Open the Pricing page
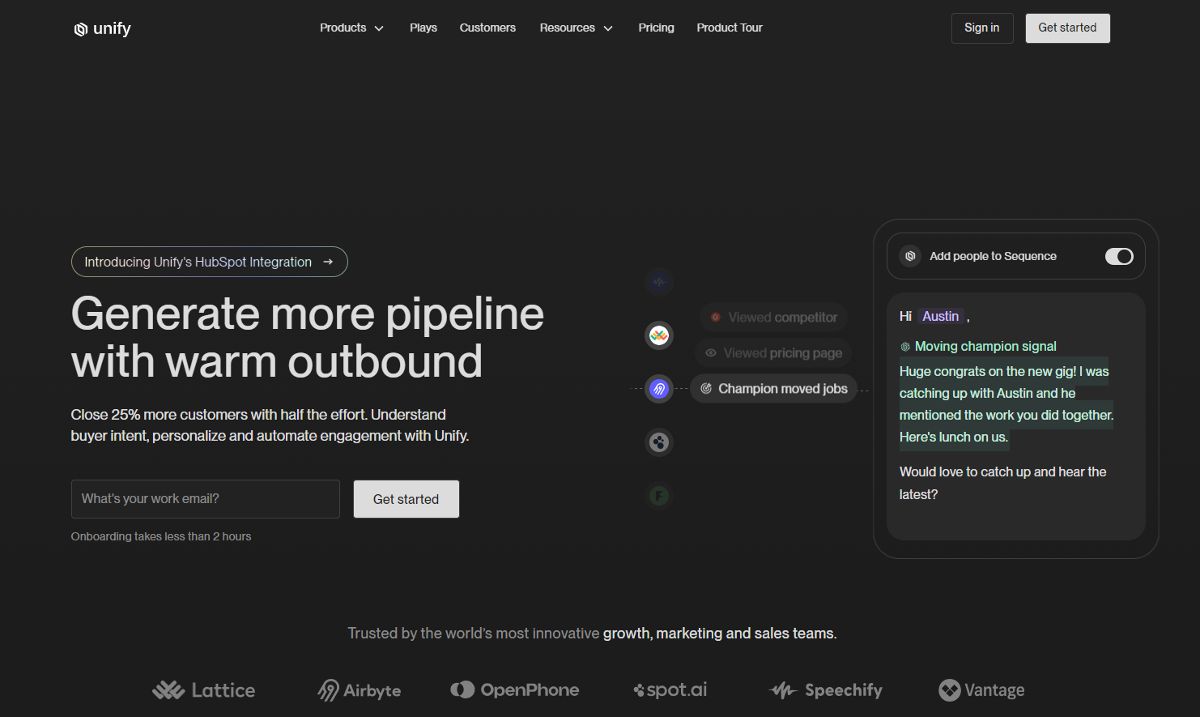Viewport: 1200px width, 717px height. point(656,28)
